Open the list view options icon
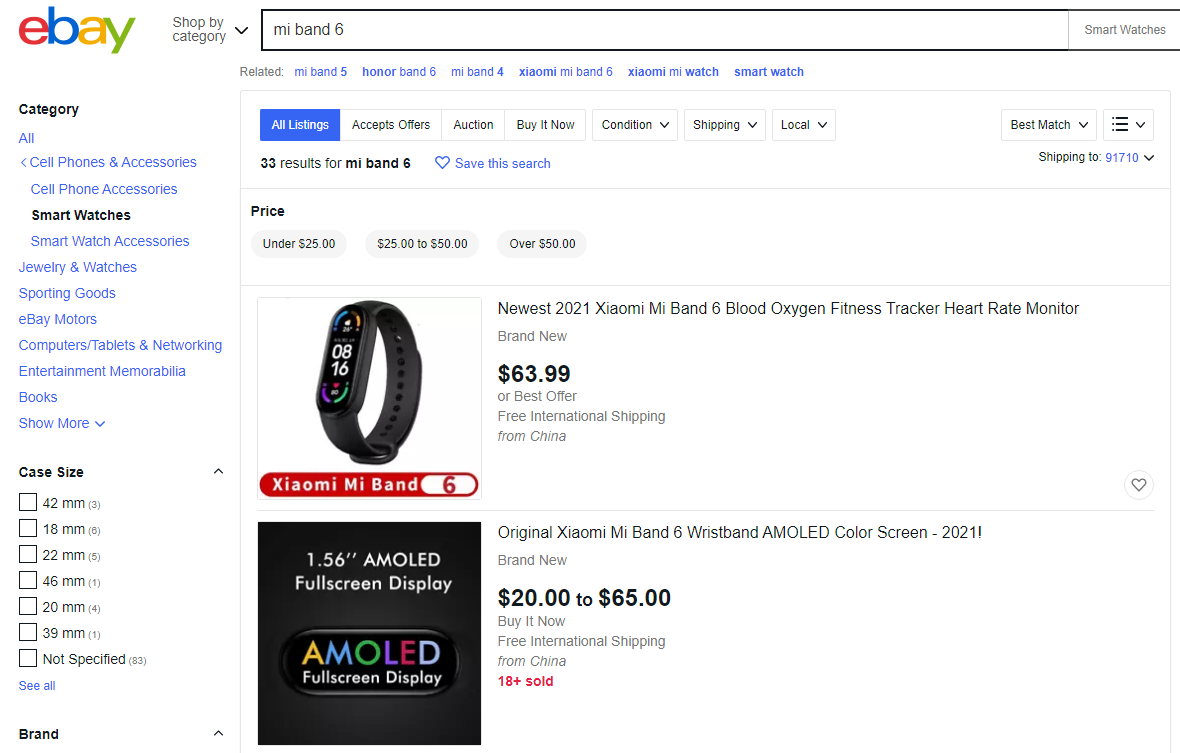The height and width of the screenshot is (753, 1180). [1128, 125]
